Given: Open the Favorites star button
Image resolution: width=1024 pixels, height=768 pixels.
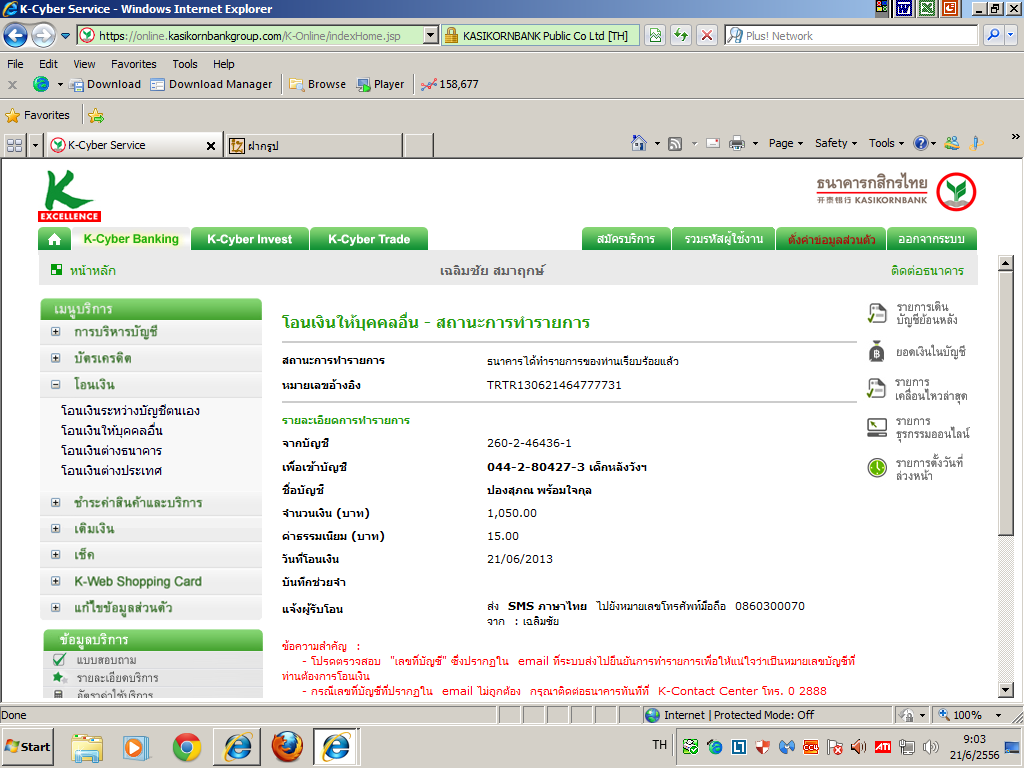Looking at the screenshot, I should click(x=38, y=116).
